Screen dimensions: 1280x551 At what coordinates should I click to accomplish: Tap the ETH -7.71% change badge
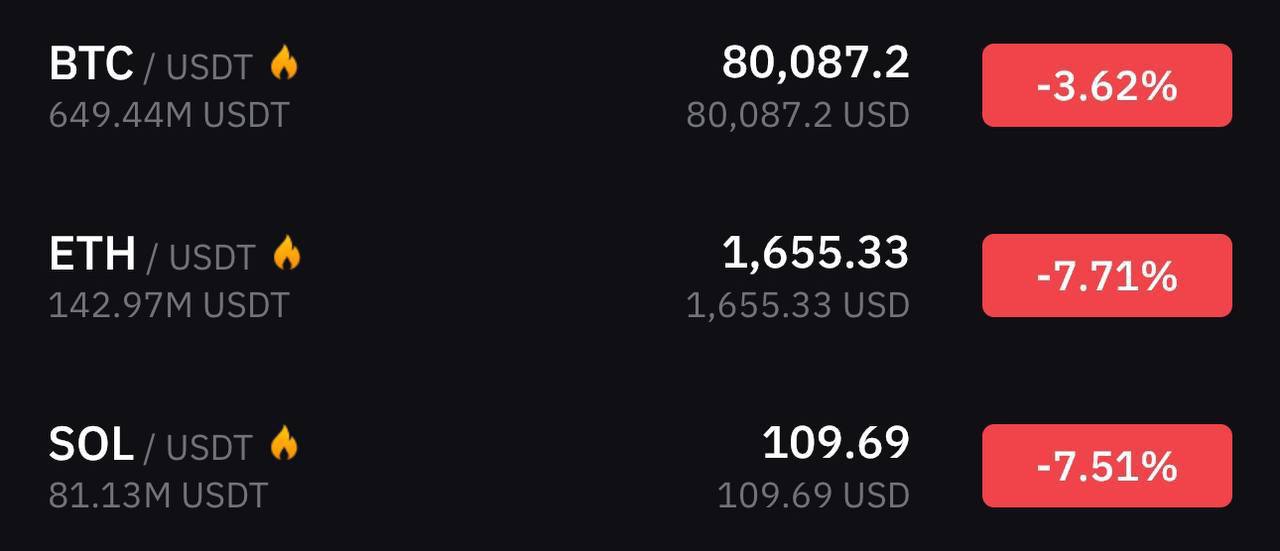pos(1107,275)
